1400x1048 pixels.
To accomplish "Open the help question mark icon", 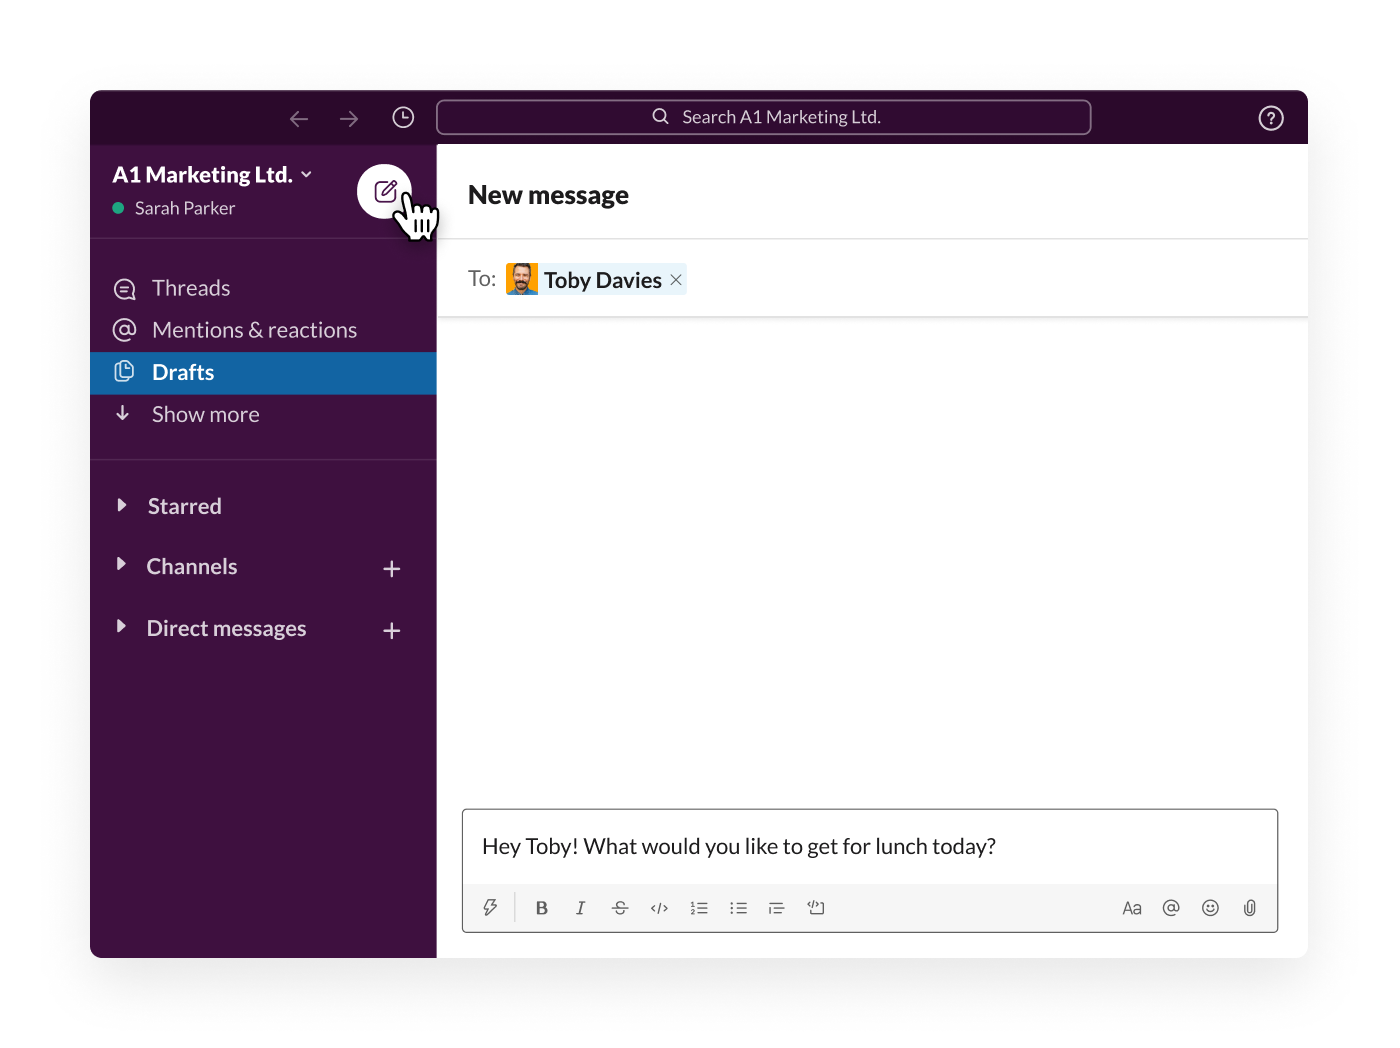I will [1271, 118].
